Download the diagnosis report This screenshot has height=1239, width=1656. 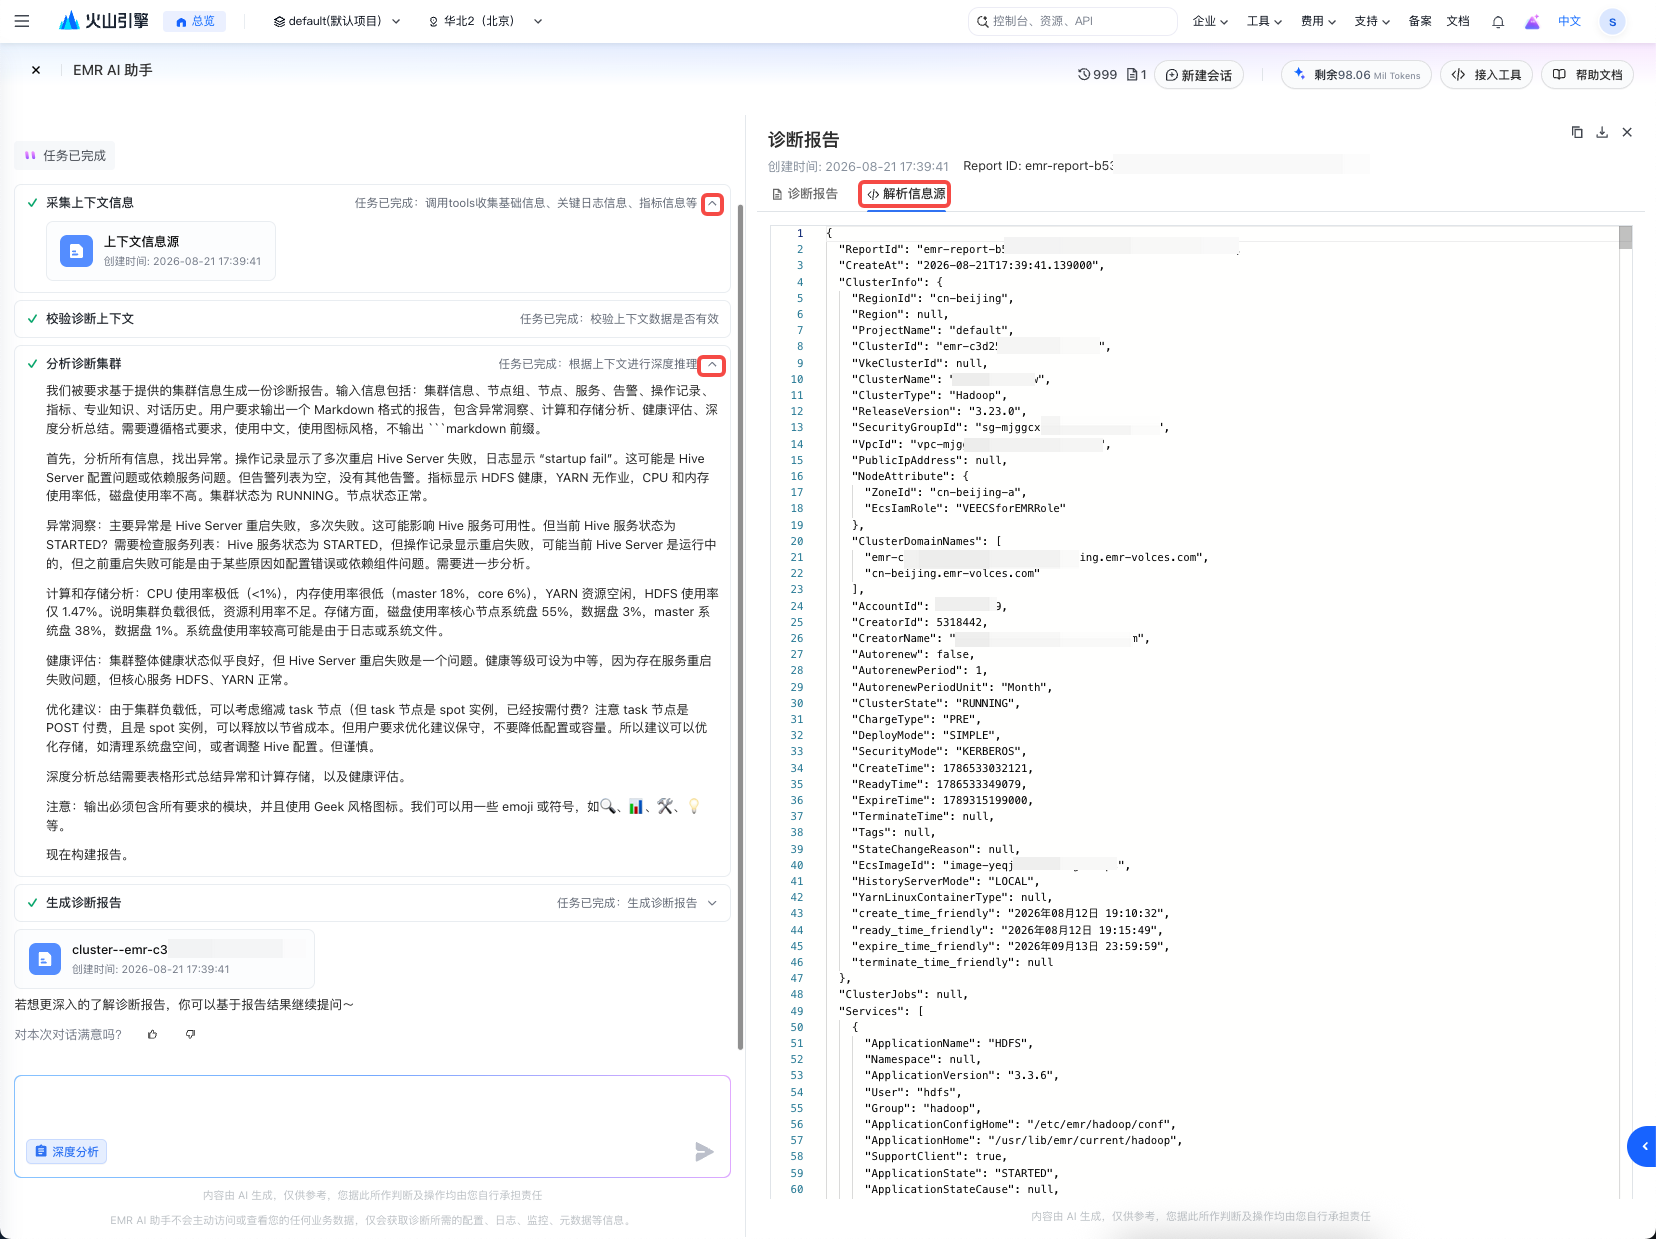point(1602,132)
